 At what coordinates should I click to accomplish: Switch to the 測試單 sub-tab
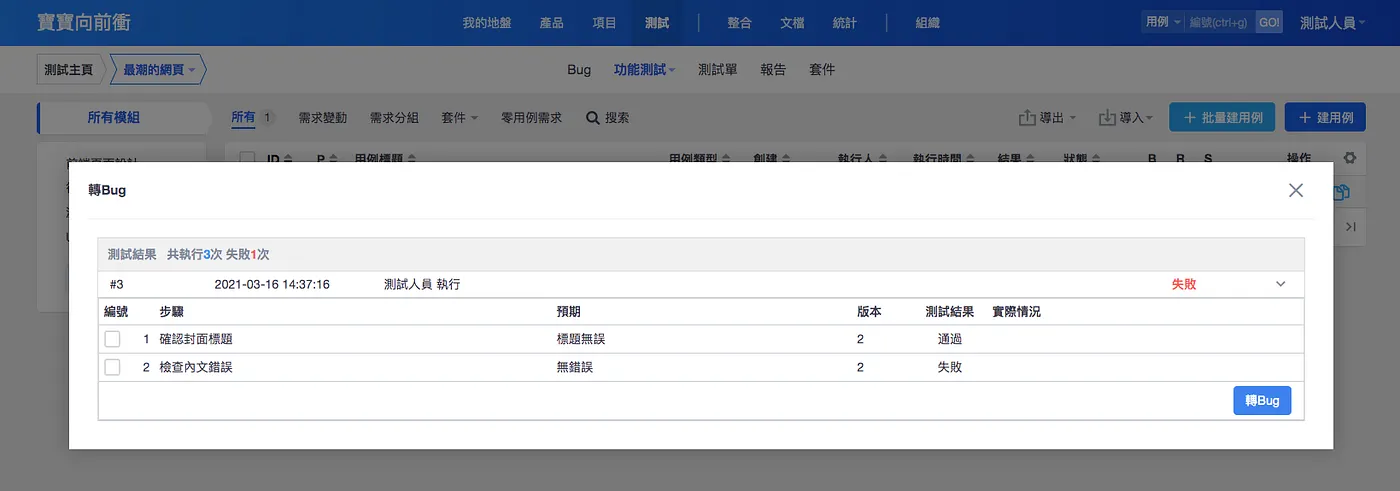coord(718,70)
